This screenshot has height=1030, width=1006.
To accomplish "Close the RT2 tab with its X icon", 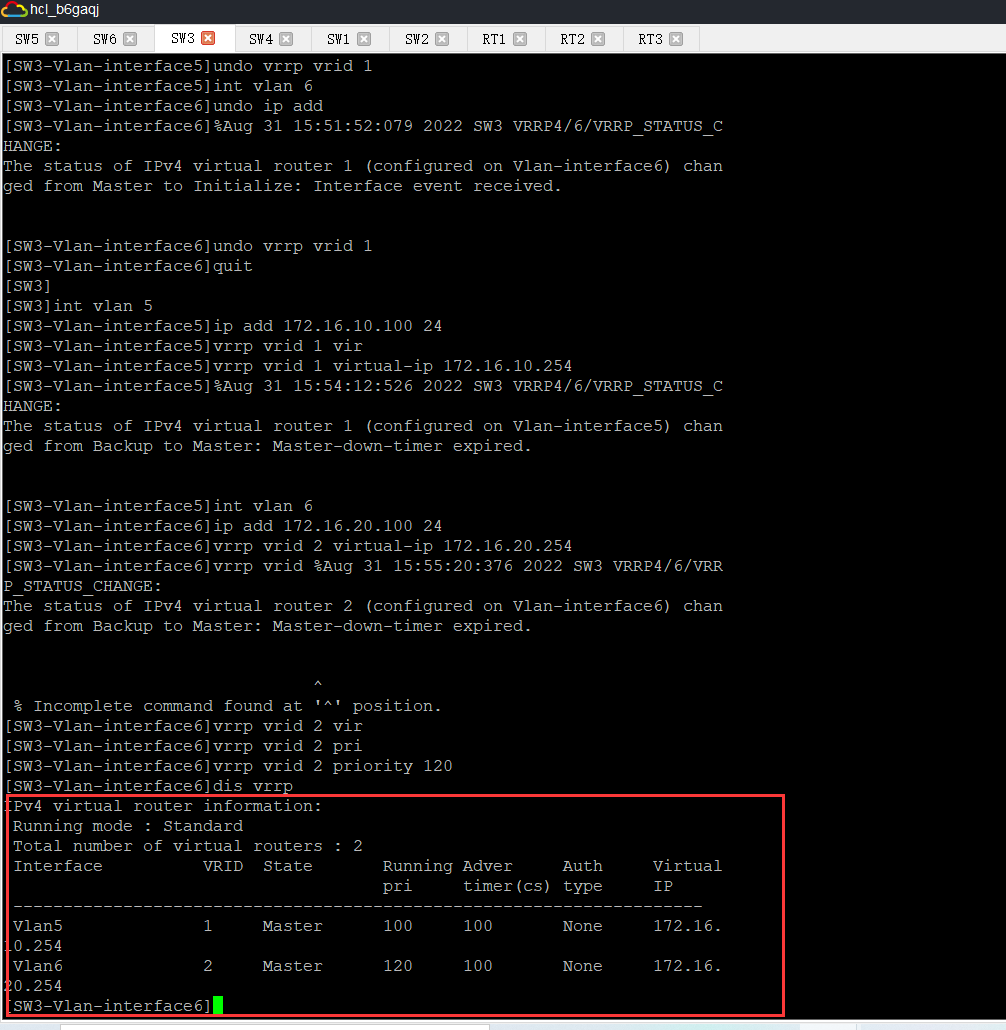I will point(598,39).
